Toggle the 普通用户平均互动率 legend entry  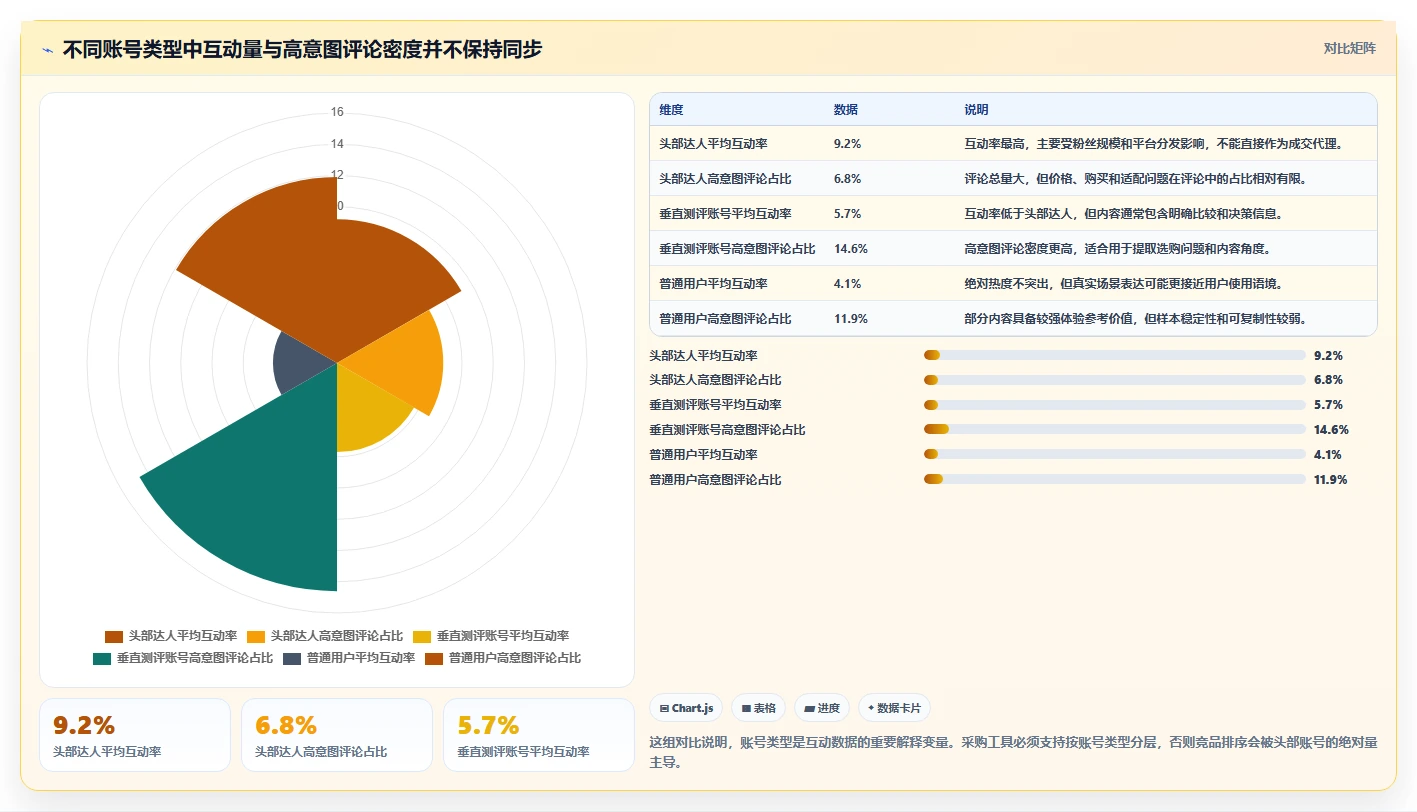pyautogui.click(x=349, y=658)
